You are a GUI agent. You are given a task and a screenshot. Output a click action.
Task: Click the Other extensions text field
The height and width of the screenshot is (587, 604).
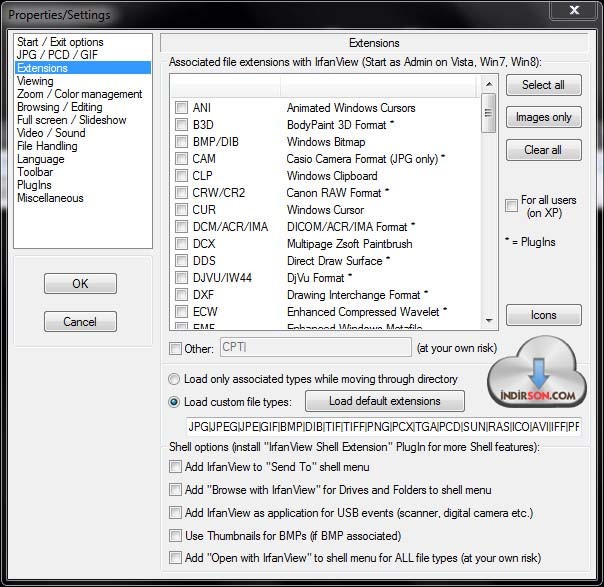(x=315, y=347)
